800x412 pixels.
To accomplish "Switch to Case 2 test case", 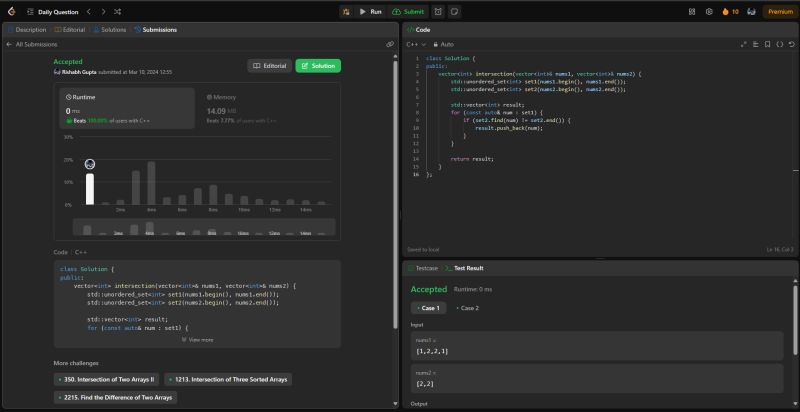I will (469, 308).
